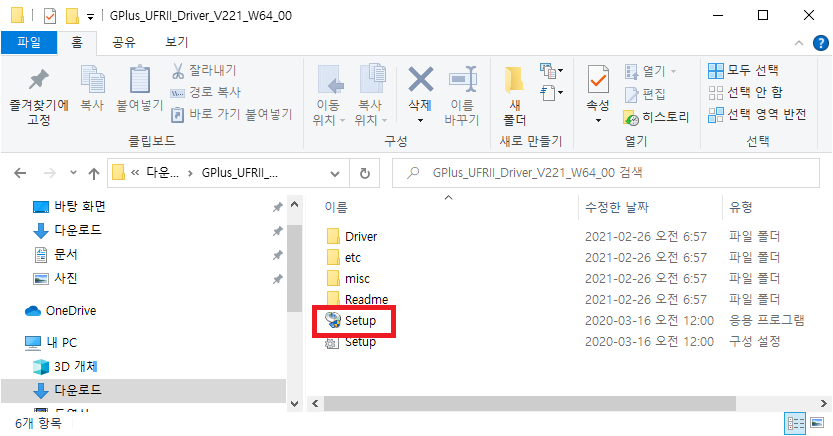The height and width of the screenshot is (436, 833).
Task: Click the forward navigation arrow
Action: [50, 173]
